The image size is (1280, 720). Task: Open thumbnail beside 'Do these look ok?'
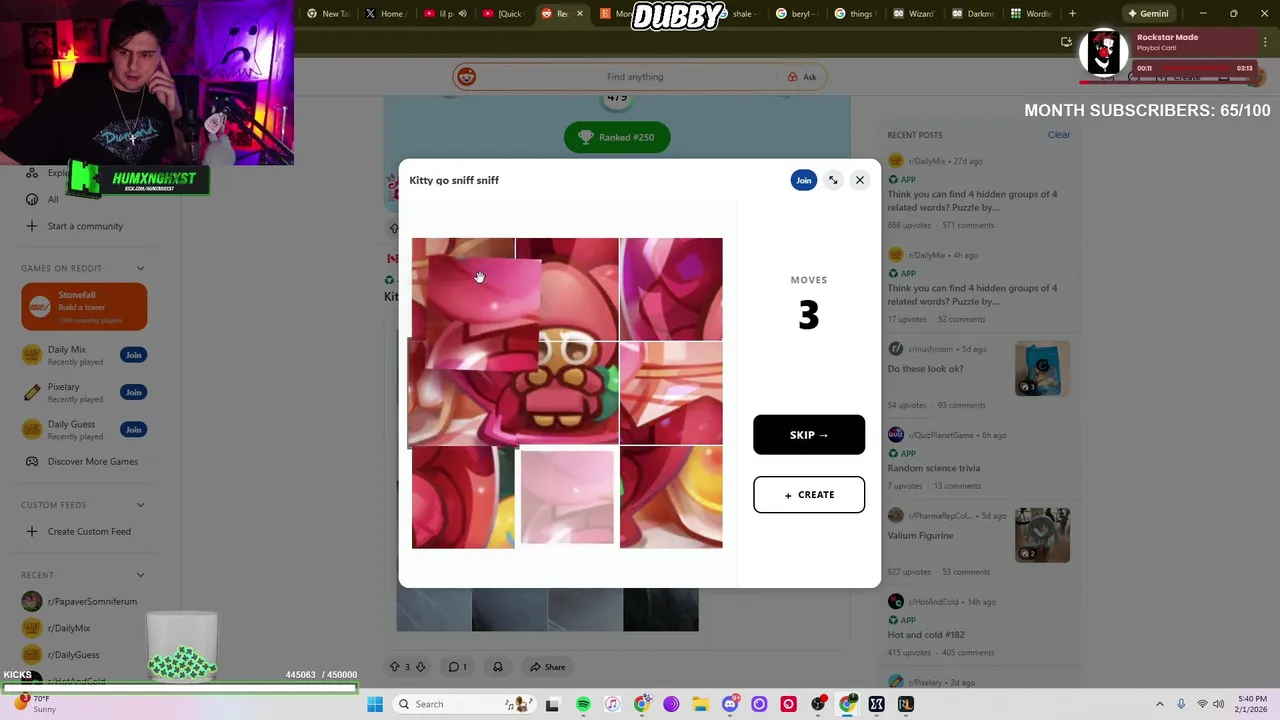coord(1042,368)
